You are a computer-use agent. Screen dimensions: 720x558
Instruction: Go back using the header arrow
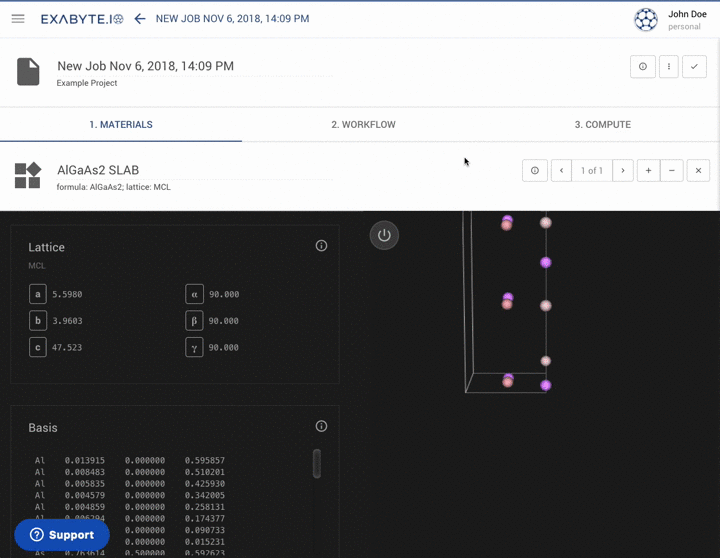(140, 19)
